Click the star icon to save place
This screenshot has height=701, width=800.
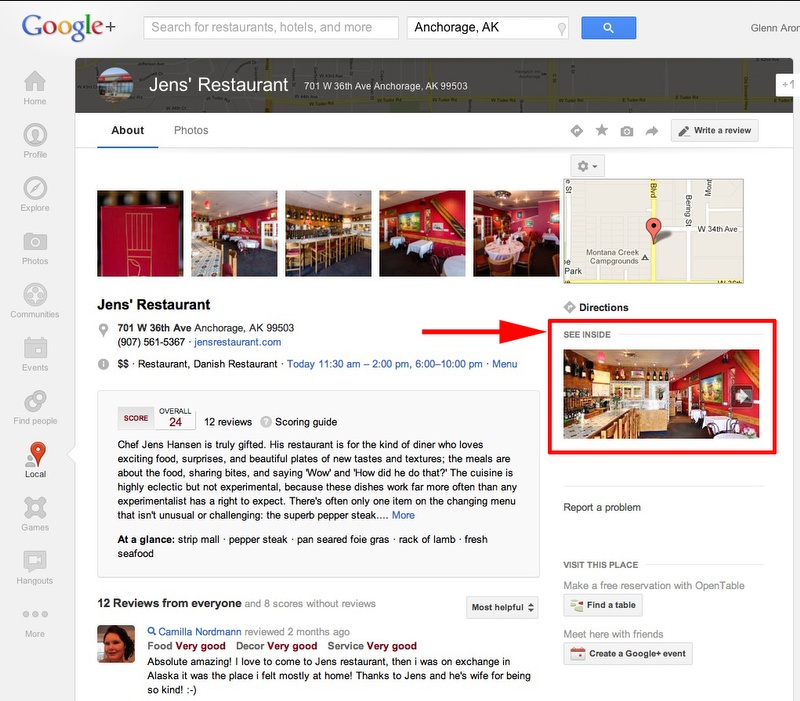point(602,131)
